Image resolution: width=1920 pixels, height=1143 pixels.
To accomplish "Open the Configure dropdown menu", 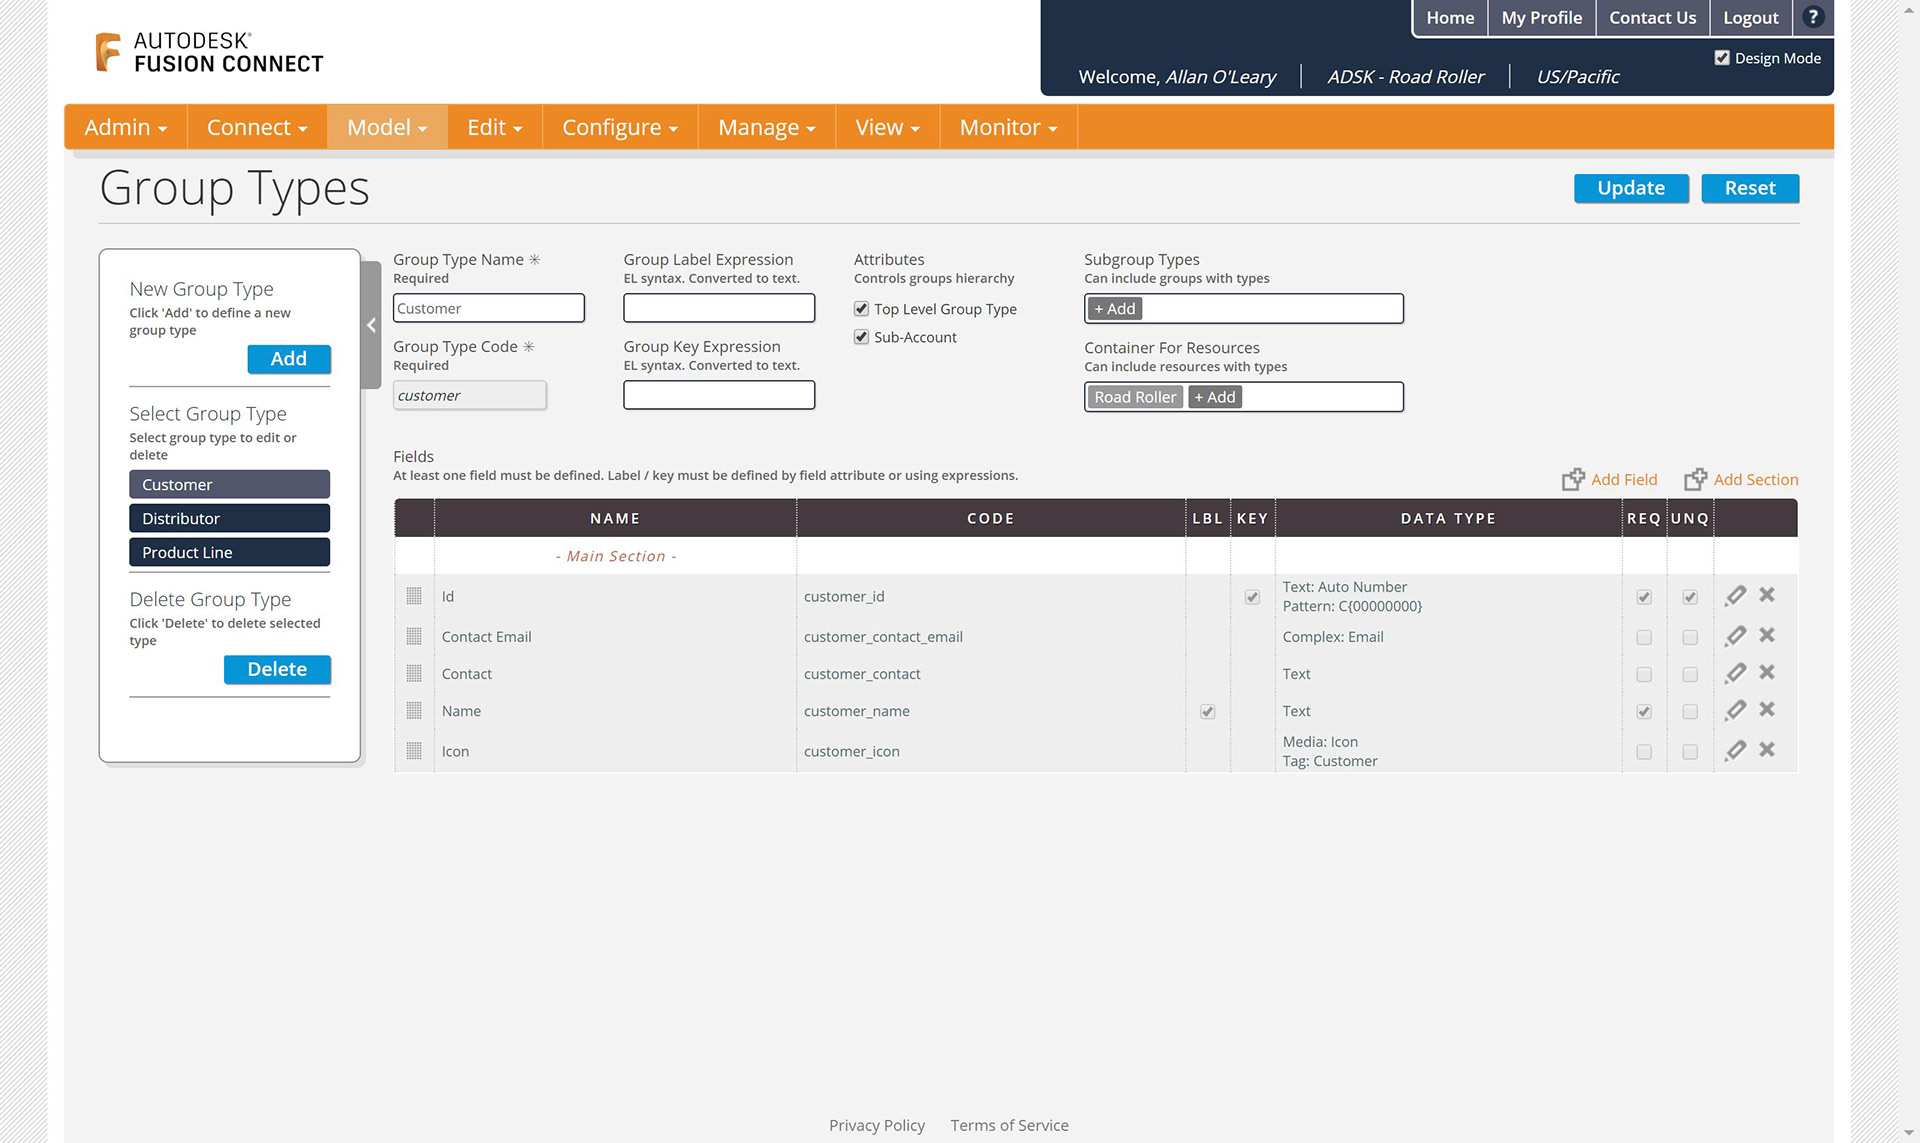I will click(619, 127).
